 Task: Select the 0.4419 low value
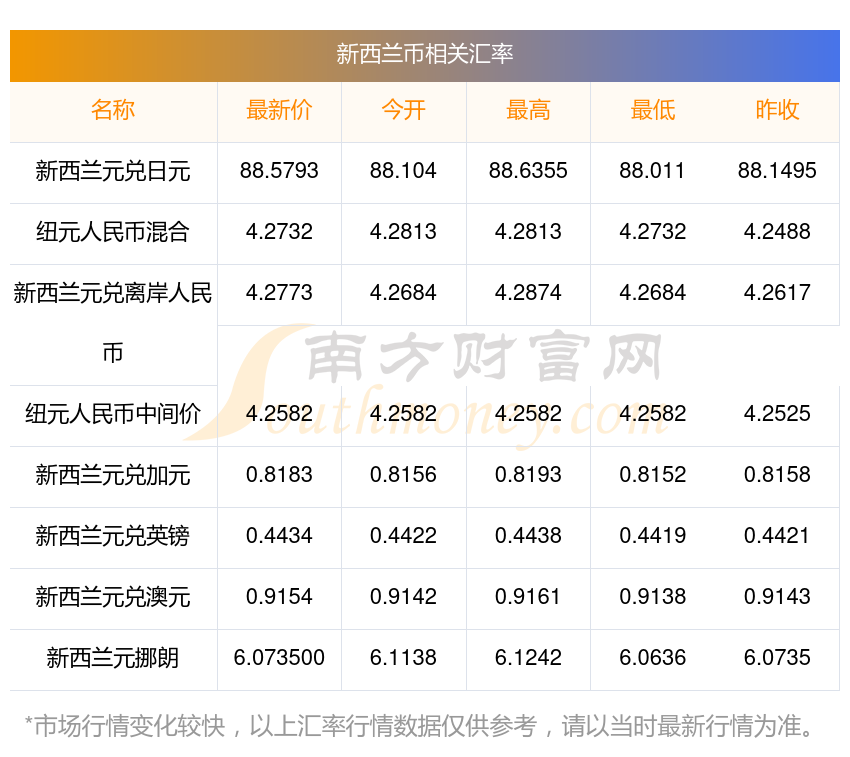pyautogui.click(x=653, y=536)
